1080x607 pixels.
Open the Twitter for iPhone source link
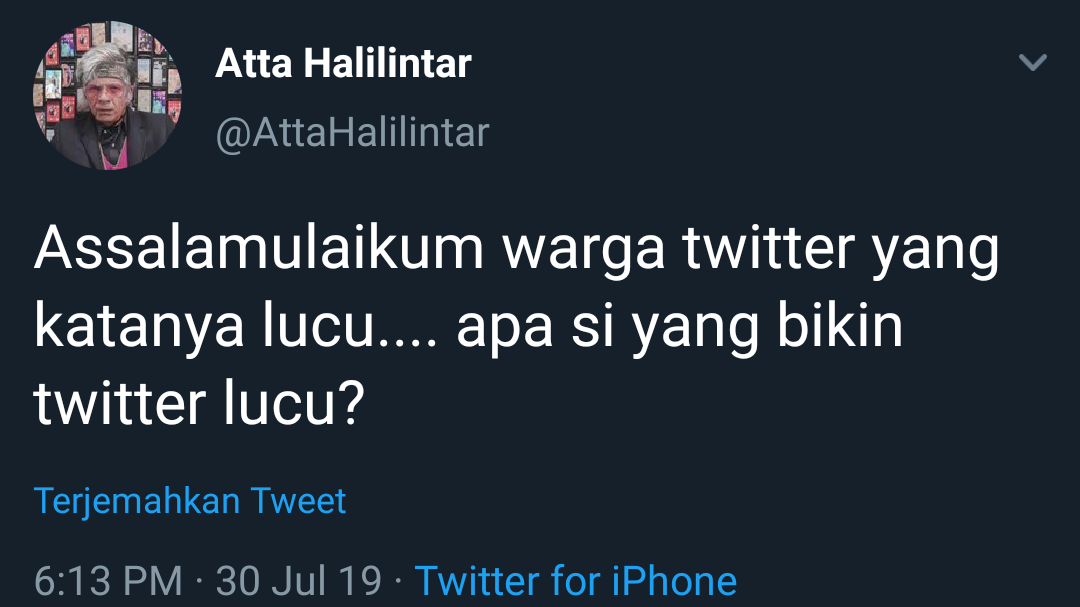pos(575,580)
